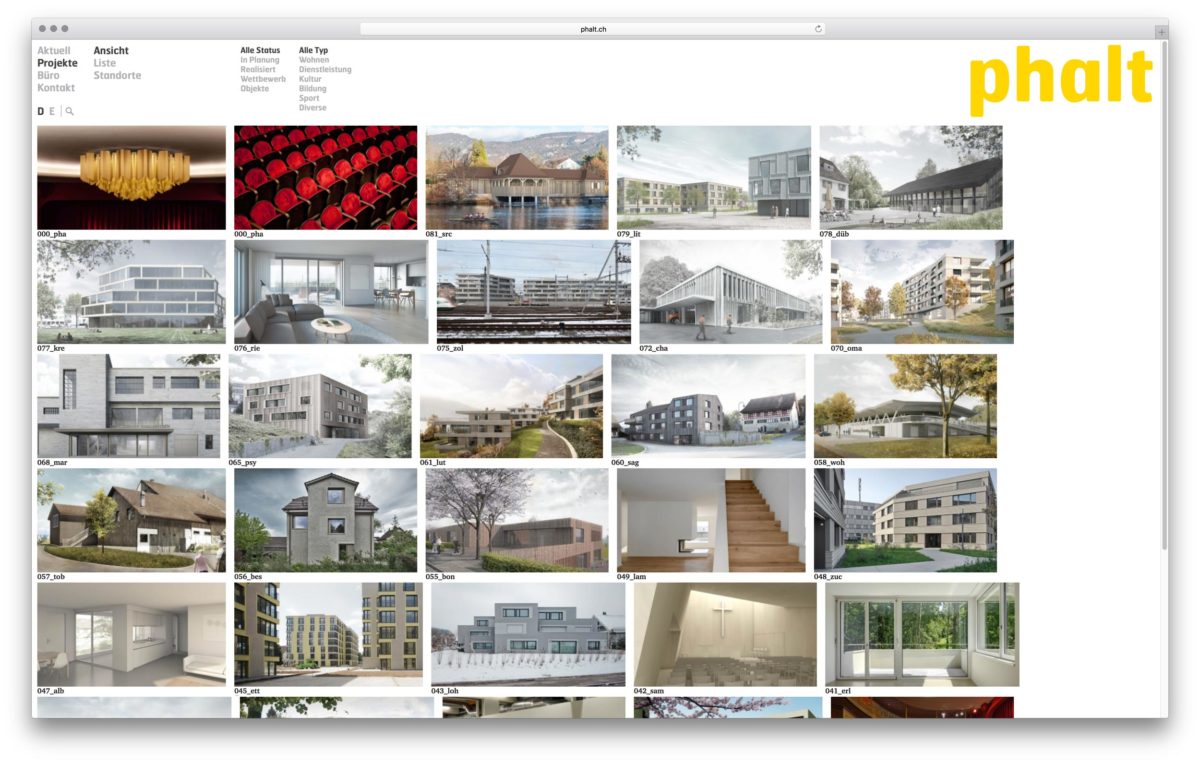This screenshot has width=1200, height=763.
Task: Click the vertical page scrollbar
Action: pyautogui.click(x=1164, y=300)
